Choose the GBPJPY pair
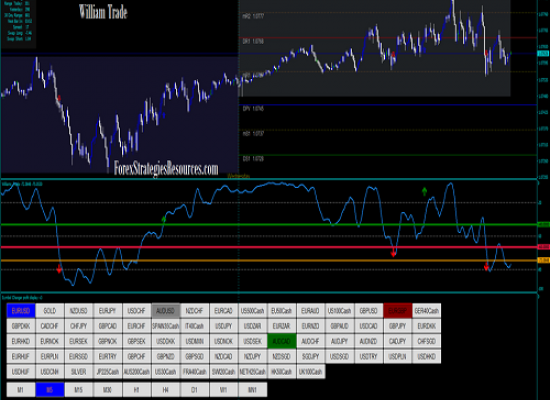Viewport: 550px width, 400px height. pos(398,326)
